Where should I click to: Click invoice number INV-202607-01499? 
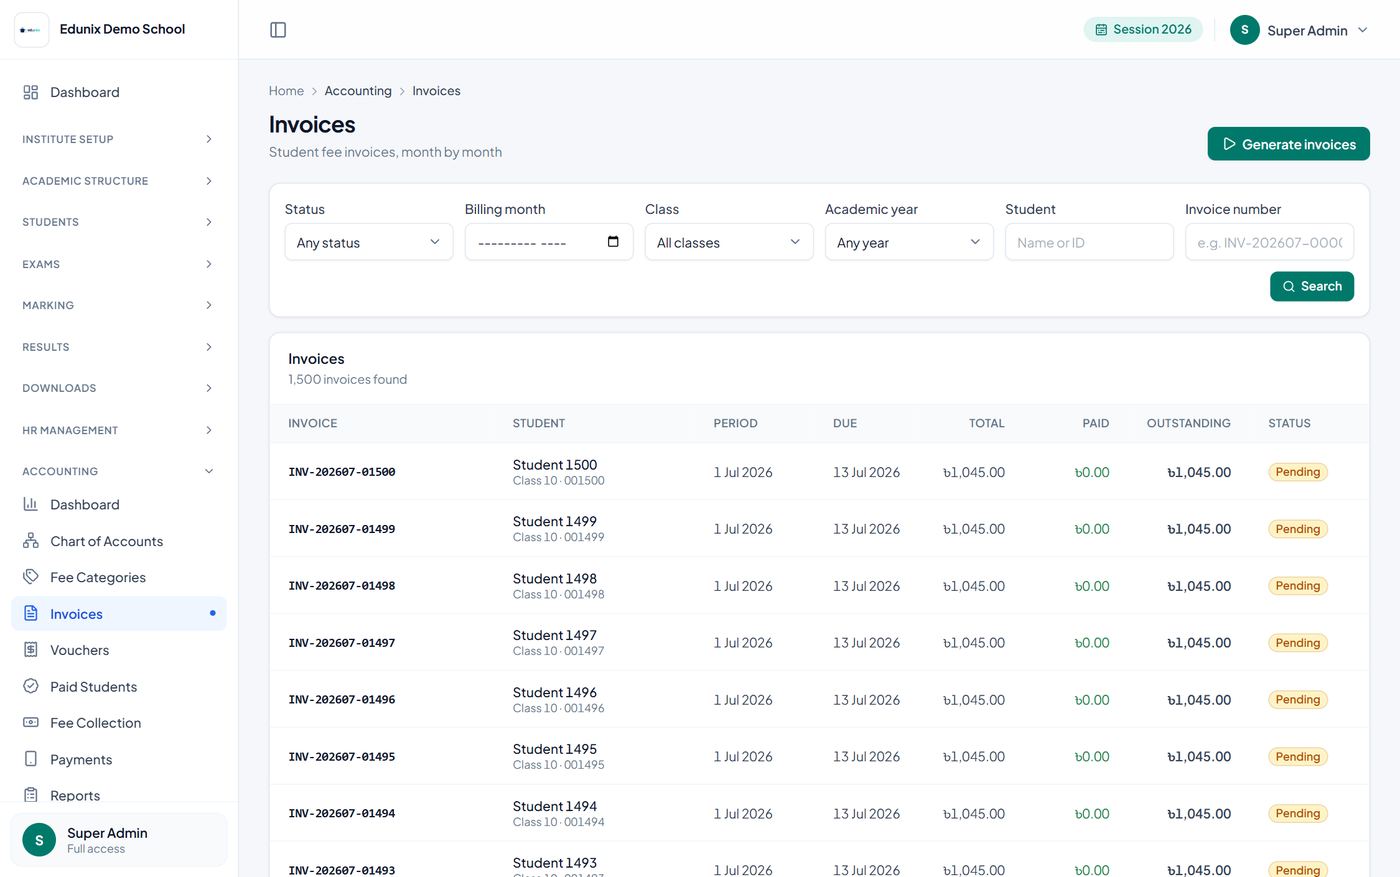342,529
